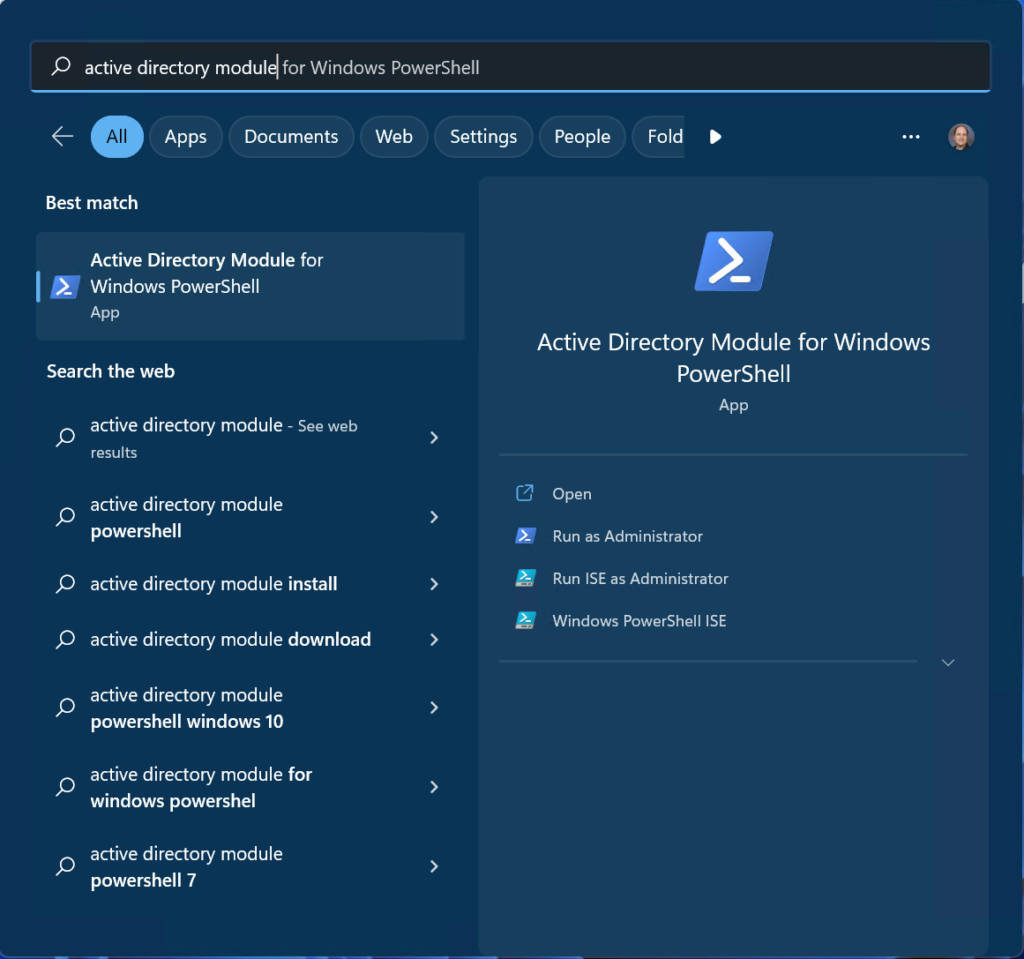The width and height of the screenshot is (1024, 959).
Task: Expand 'active directory module install' suggestion arrow
Action: tap(434, 584)
